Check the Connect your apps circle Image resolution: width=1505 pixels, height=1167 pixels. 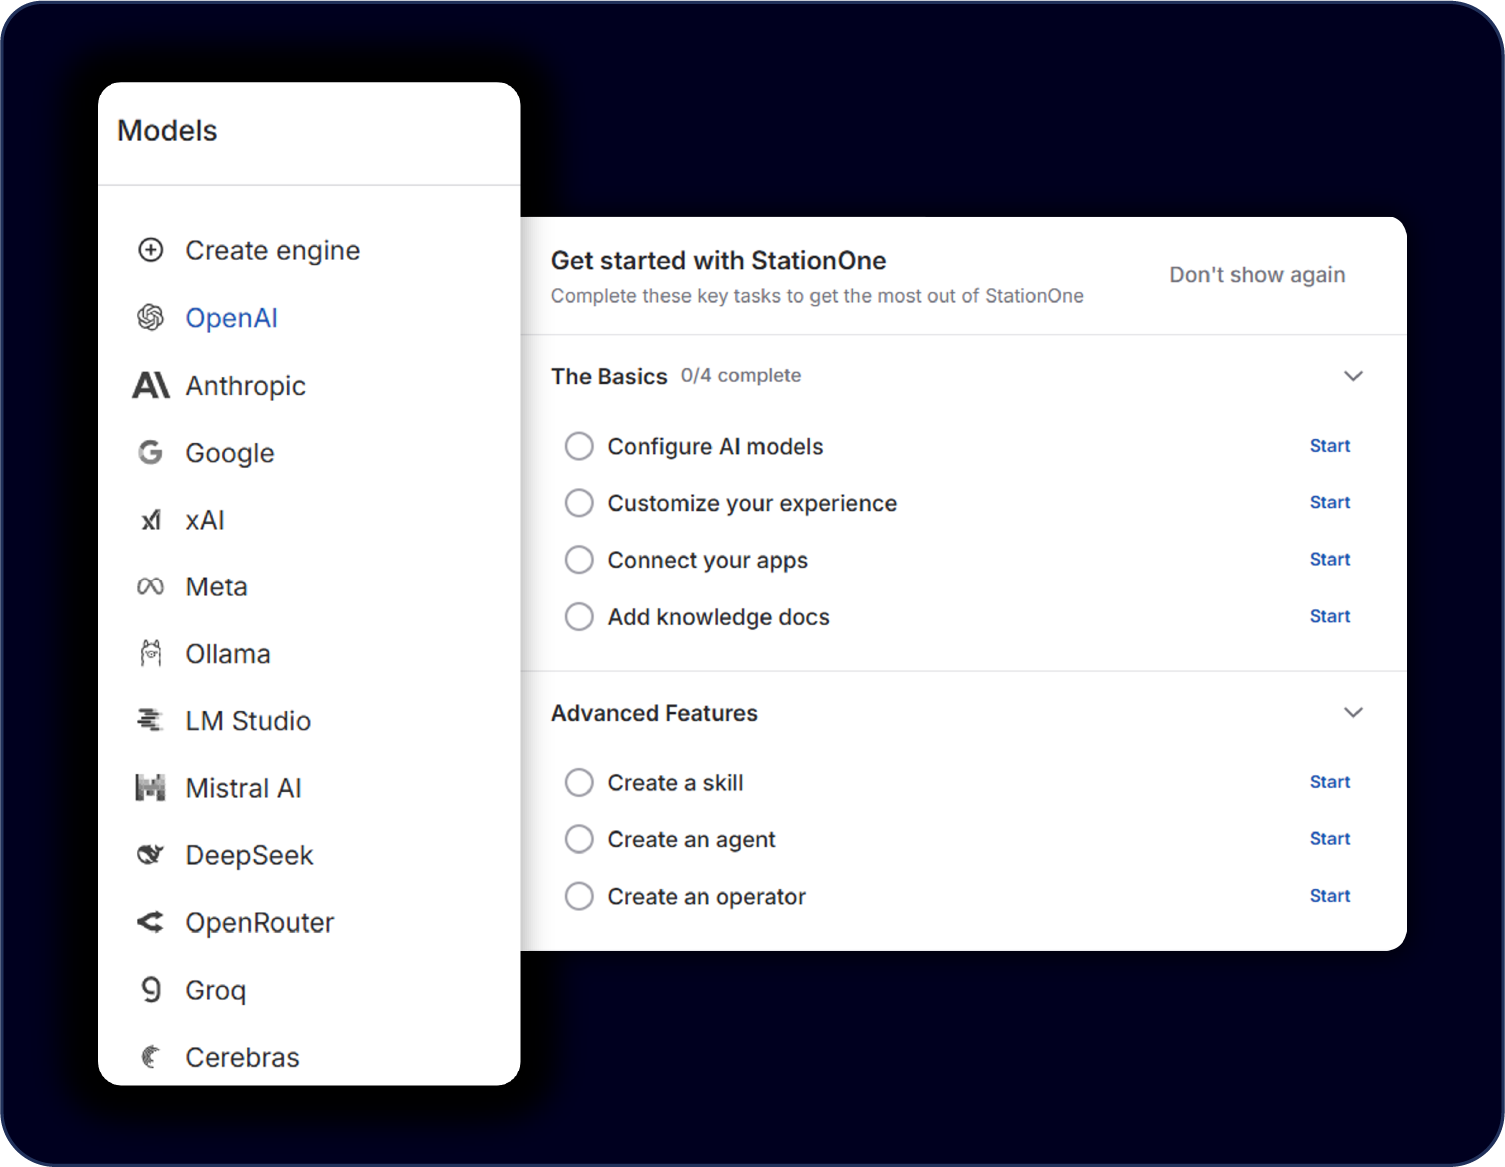click(579, 560)
